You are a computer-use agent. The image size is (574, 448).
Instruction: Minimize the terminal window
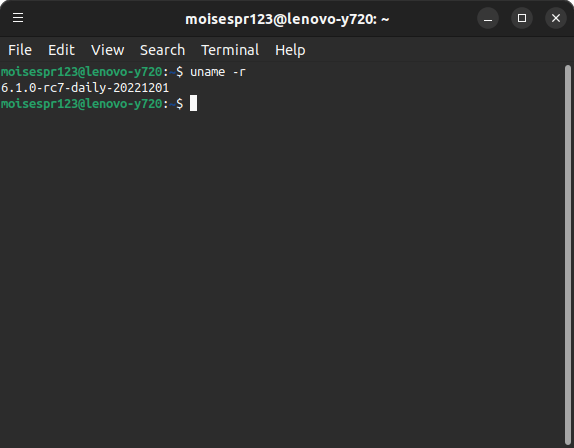pos(488,18)
